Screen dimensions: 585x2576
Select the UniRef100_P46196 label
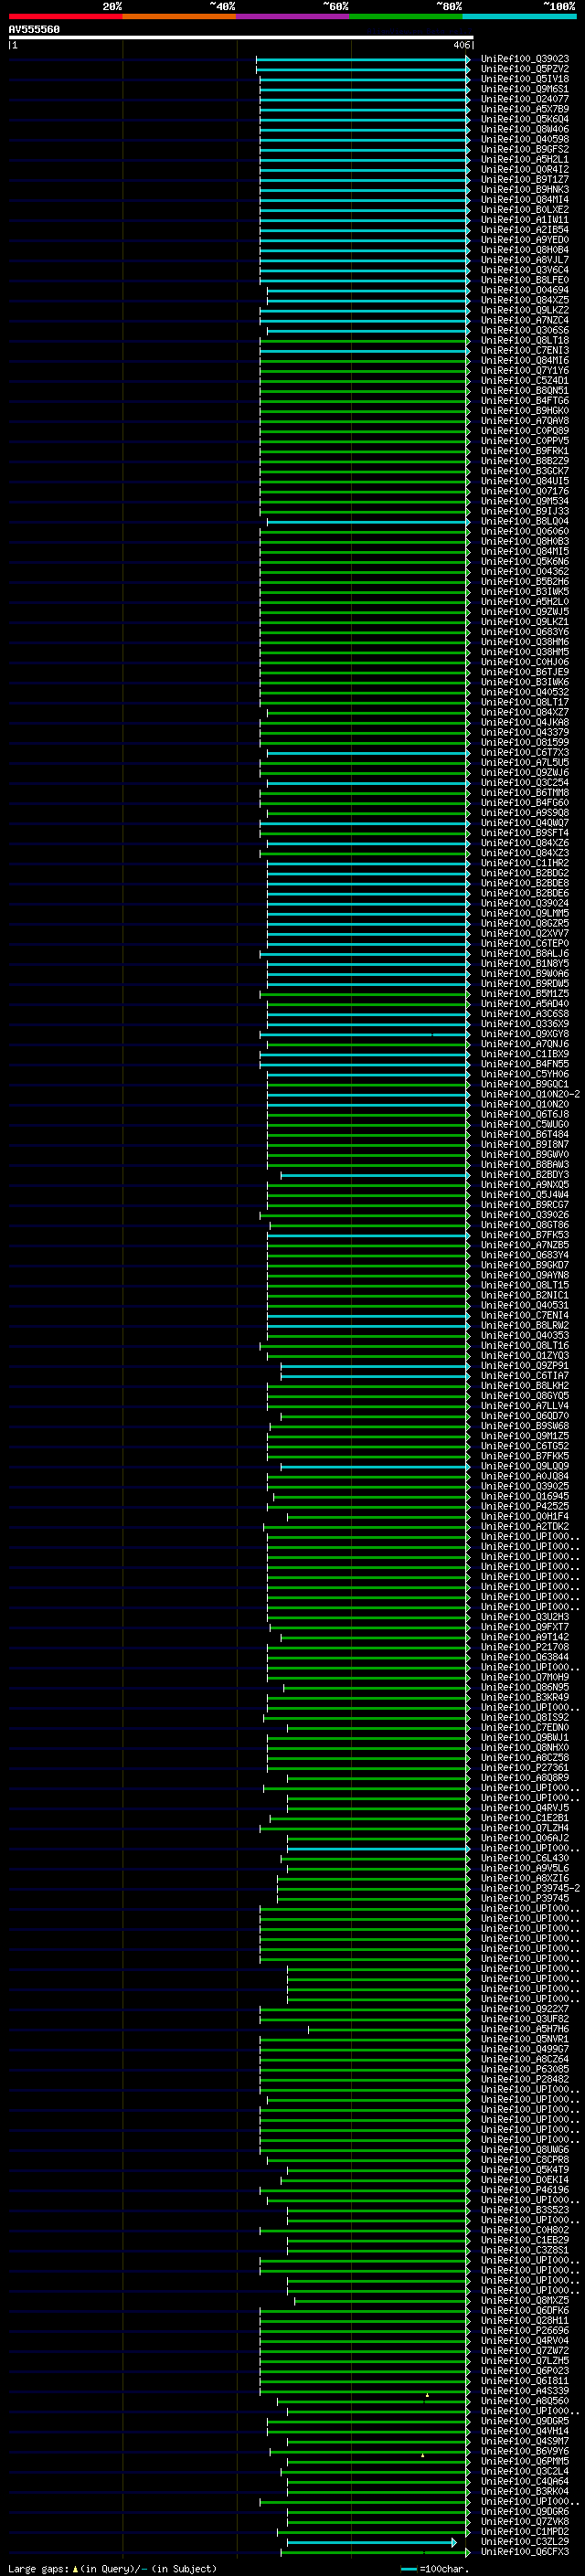coord(524,2190)
